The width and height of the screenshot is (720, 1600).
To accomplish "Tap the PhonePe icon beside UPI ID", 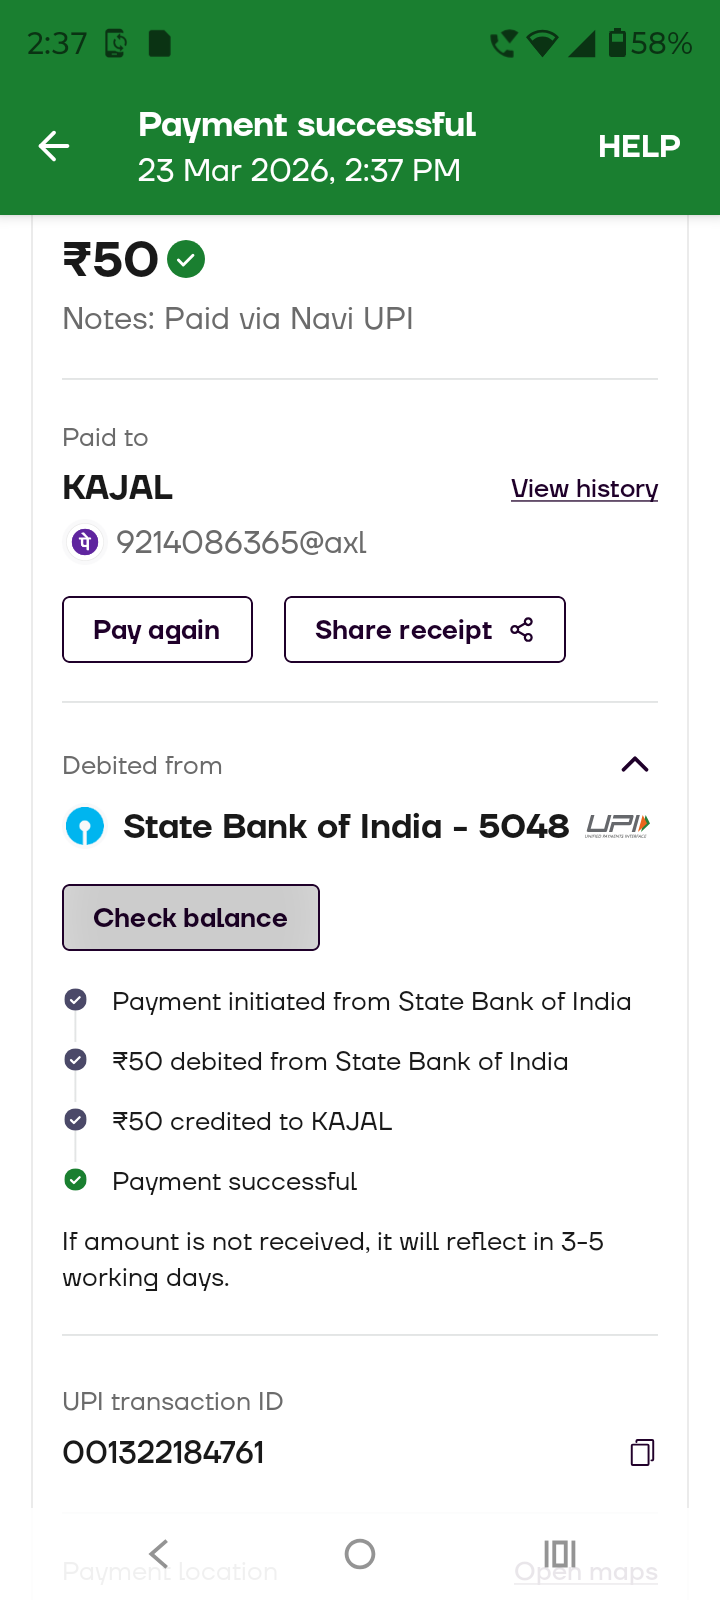I will tap(85, 542).
